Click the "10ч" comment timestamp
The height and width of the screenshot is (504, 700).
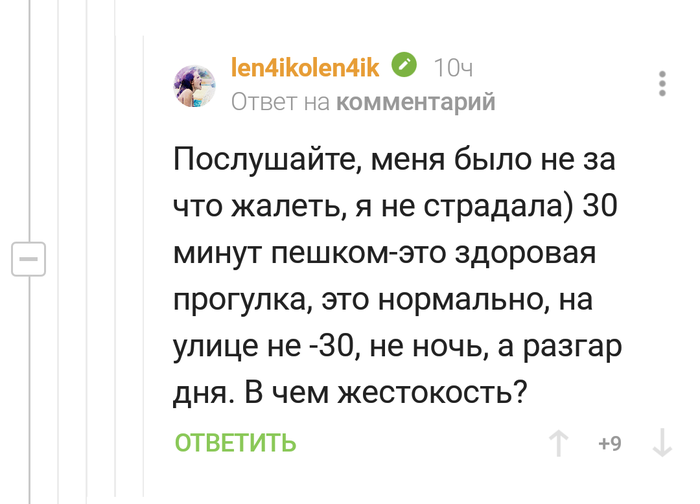(453, 68)
